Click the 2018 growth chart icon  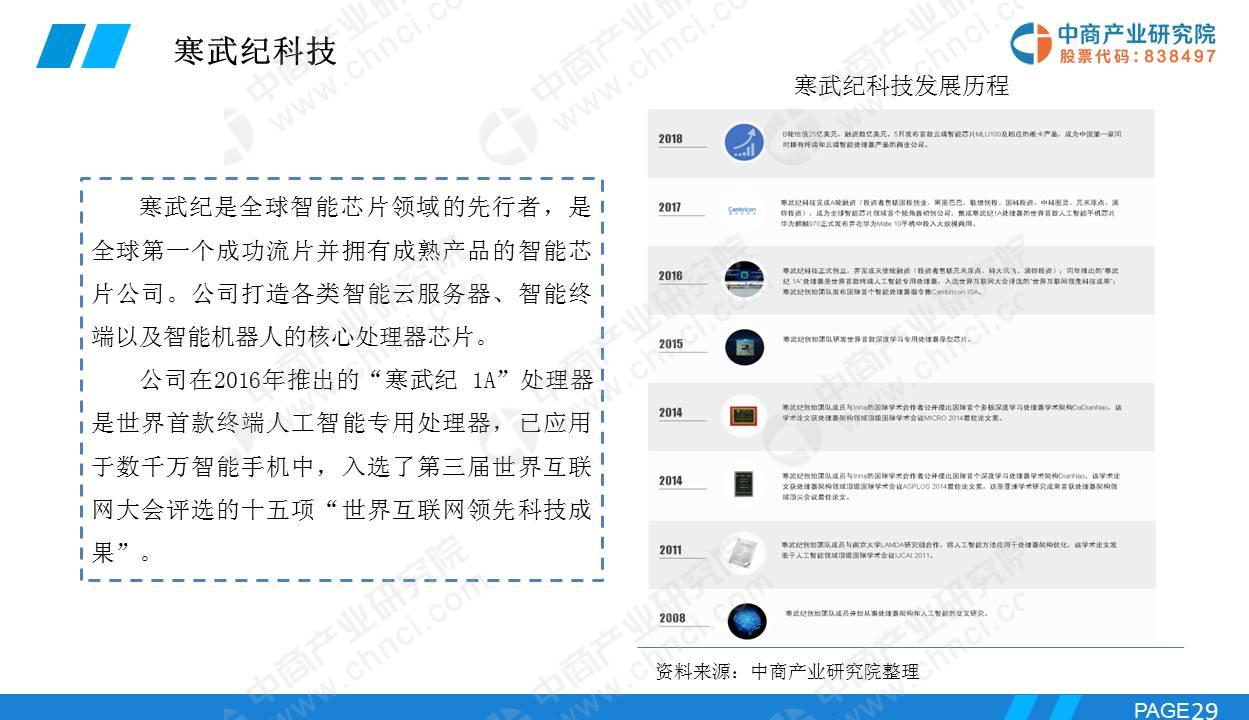click(x=744, y=141)
